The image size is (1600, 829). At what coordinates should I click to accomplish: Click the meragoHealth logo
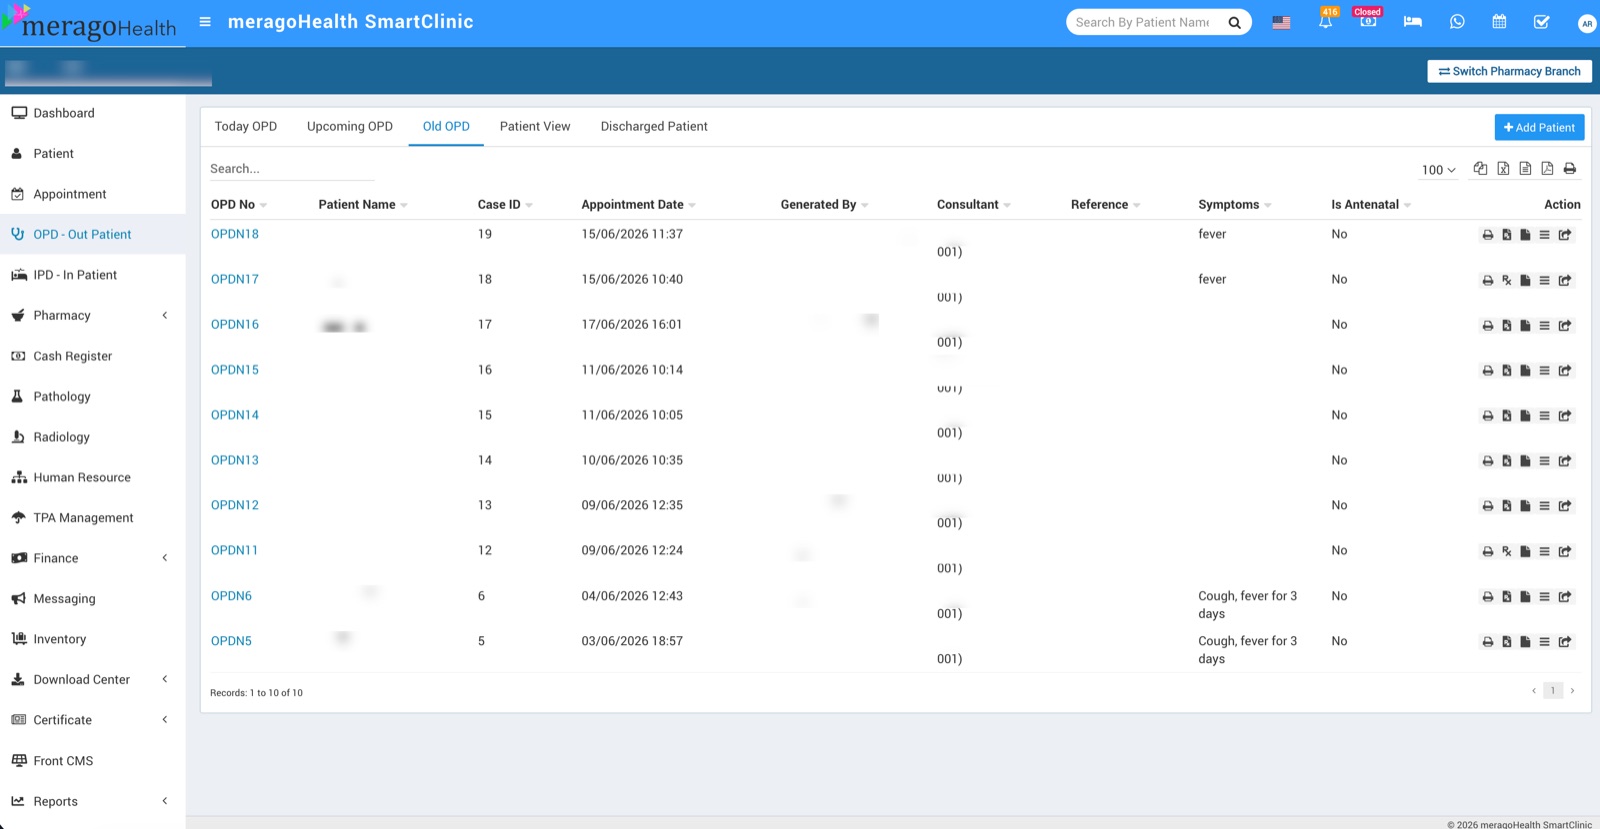pyautogui.click(x=90, y=24)
